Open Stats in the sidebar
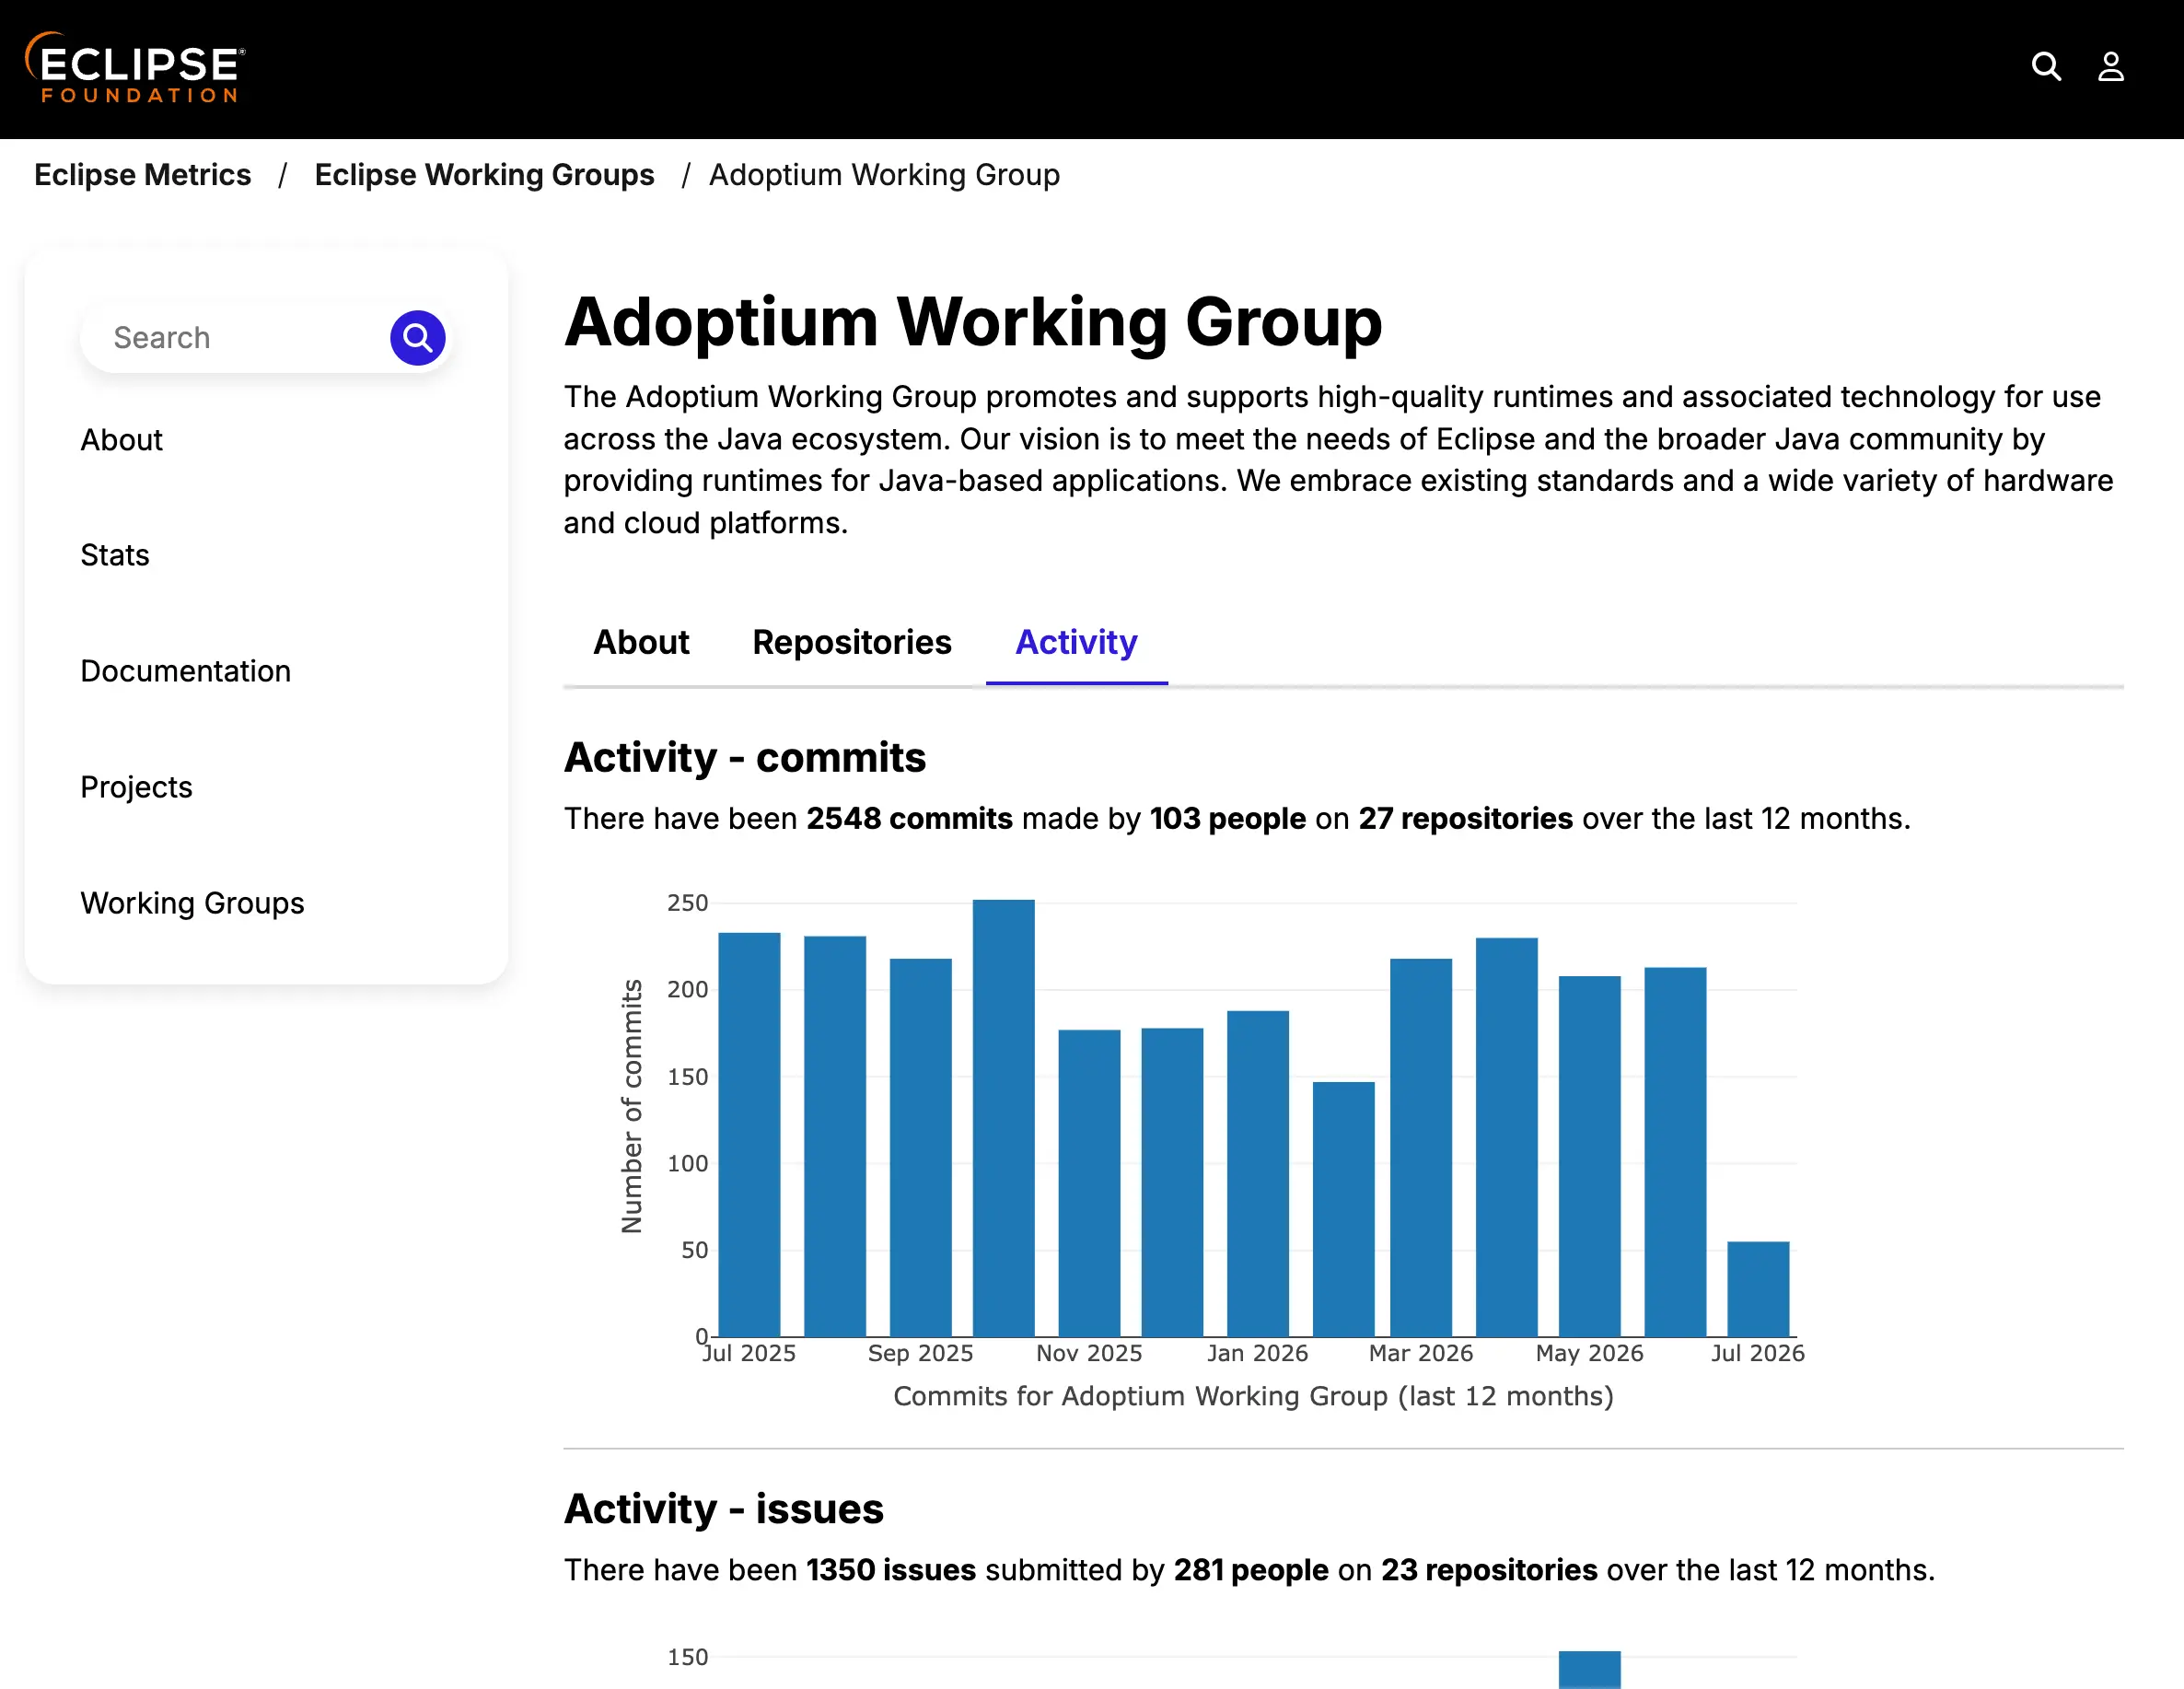This screenshot has height=1689, width=2184. (x=115, y=555)
